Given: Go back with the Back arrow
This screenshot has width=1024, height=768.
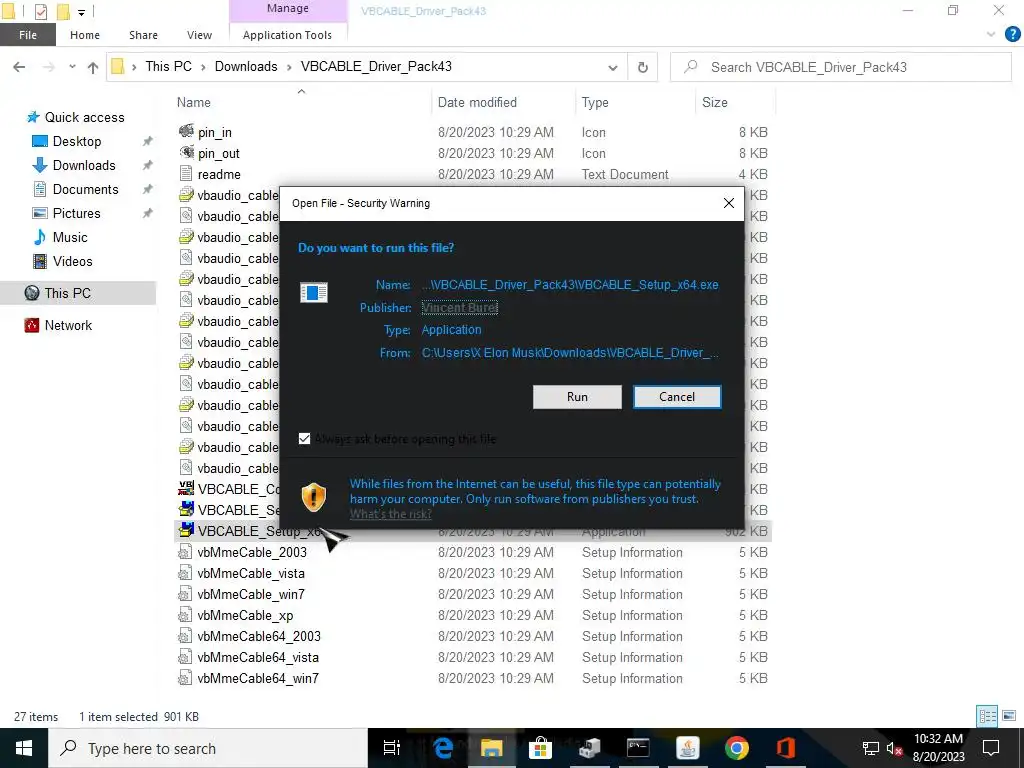Looking at the screenshot, I should (x=20, y=67).
